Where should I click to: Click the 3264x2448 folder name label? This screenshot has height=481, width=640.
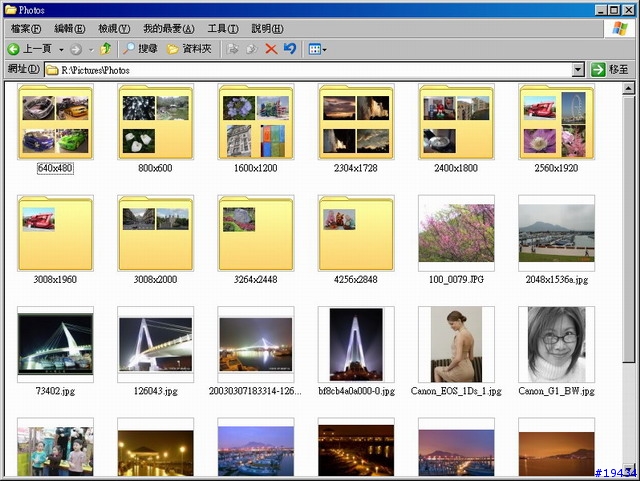(x=256, y=280)
